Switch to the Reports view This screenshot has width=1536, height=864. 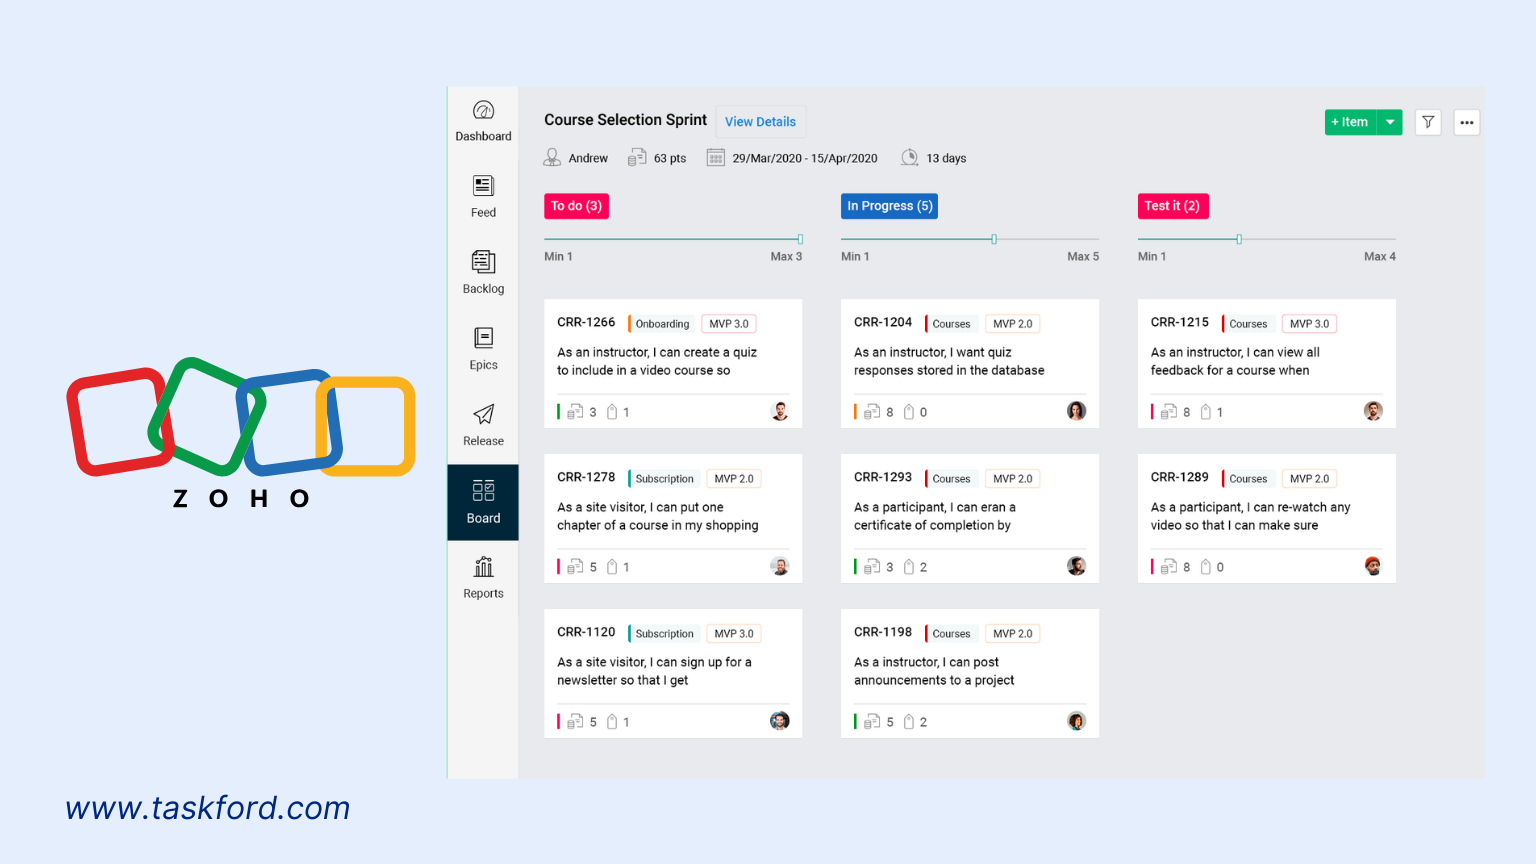[x=483, y=572]
